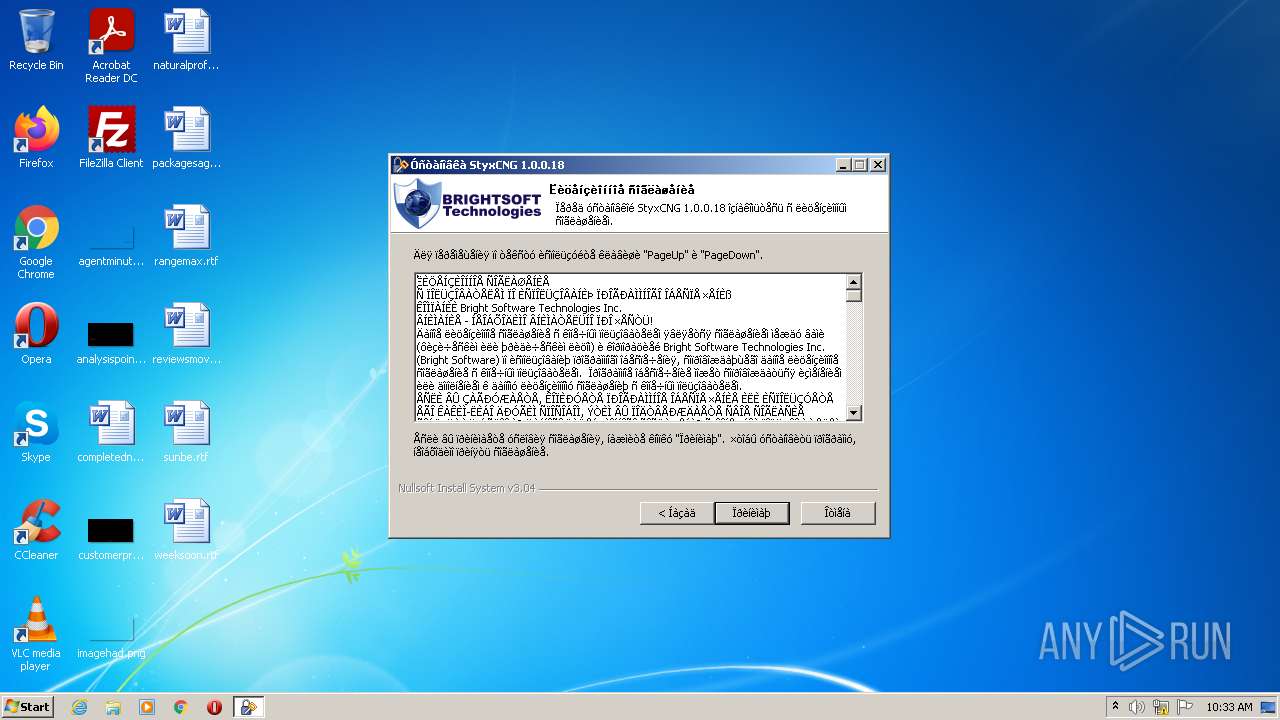The width and height of the screenshot is (1280, 720).
Task: Click the 10:33 AM taskbar clock
Action: pyautogui.click(x=1229, y=707)
